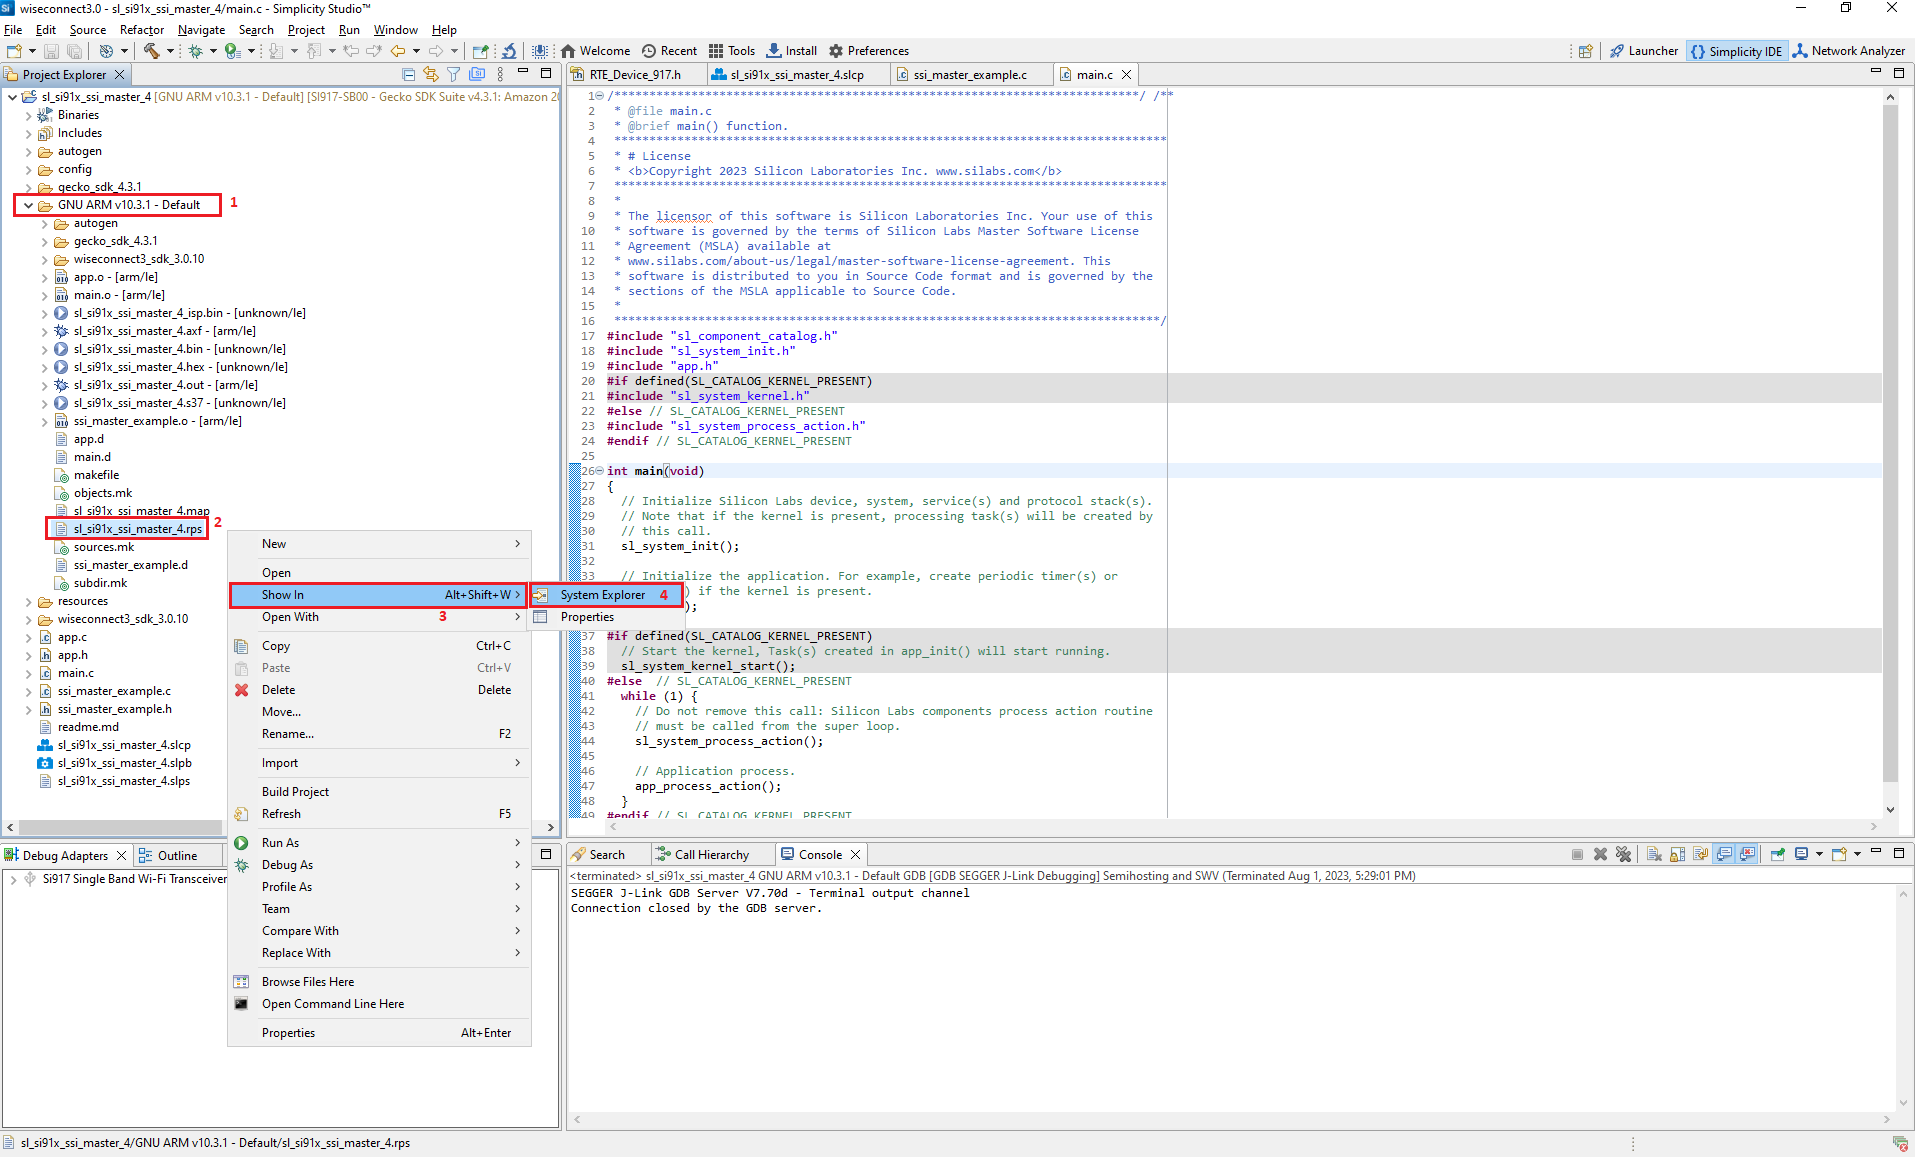
Task: Expand the Binaries node
Action: click(28, 115)
